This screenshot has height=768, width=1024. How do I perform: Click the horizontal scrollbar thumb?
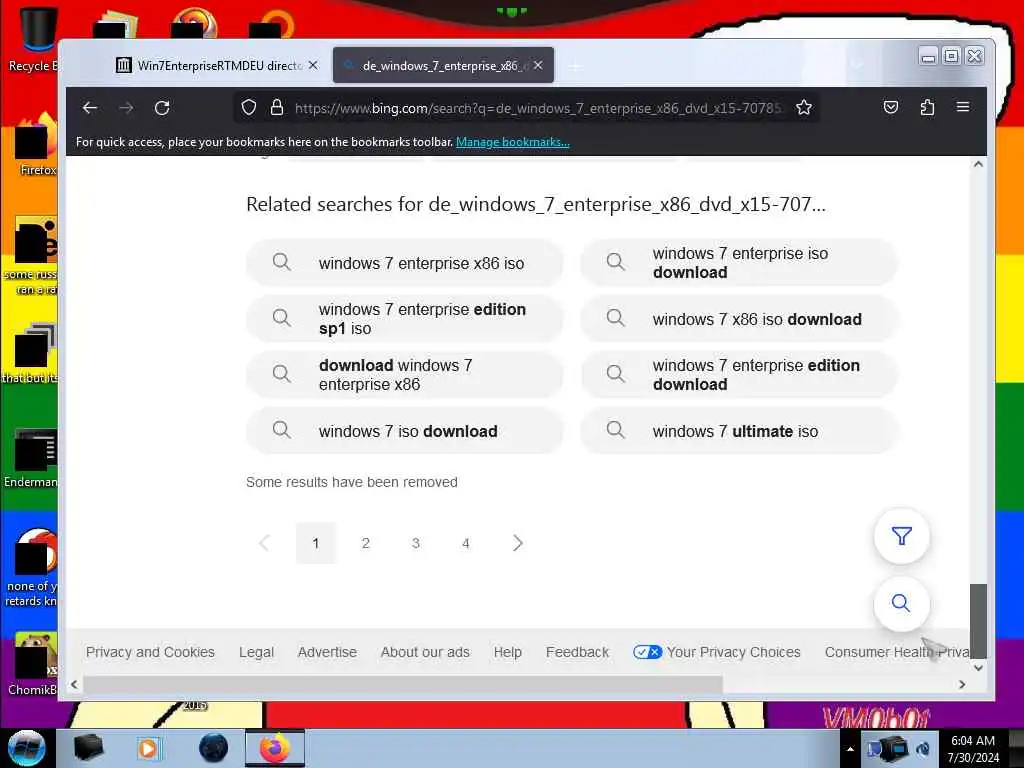click(403, 684)
